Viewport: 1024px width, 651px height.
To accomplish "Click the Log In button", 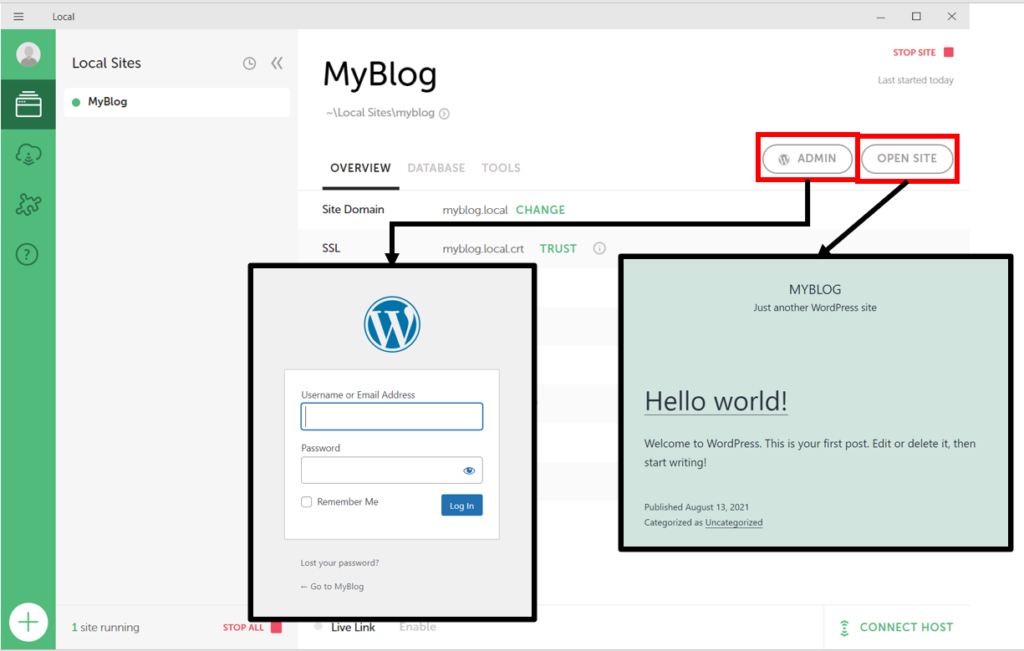I will point(462,505).
